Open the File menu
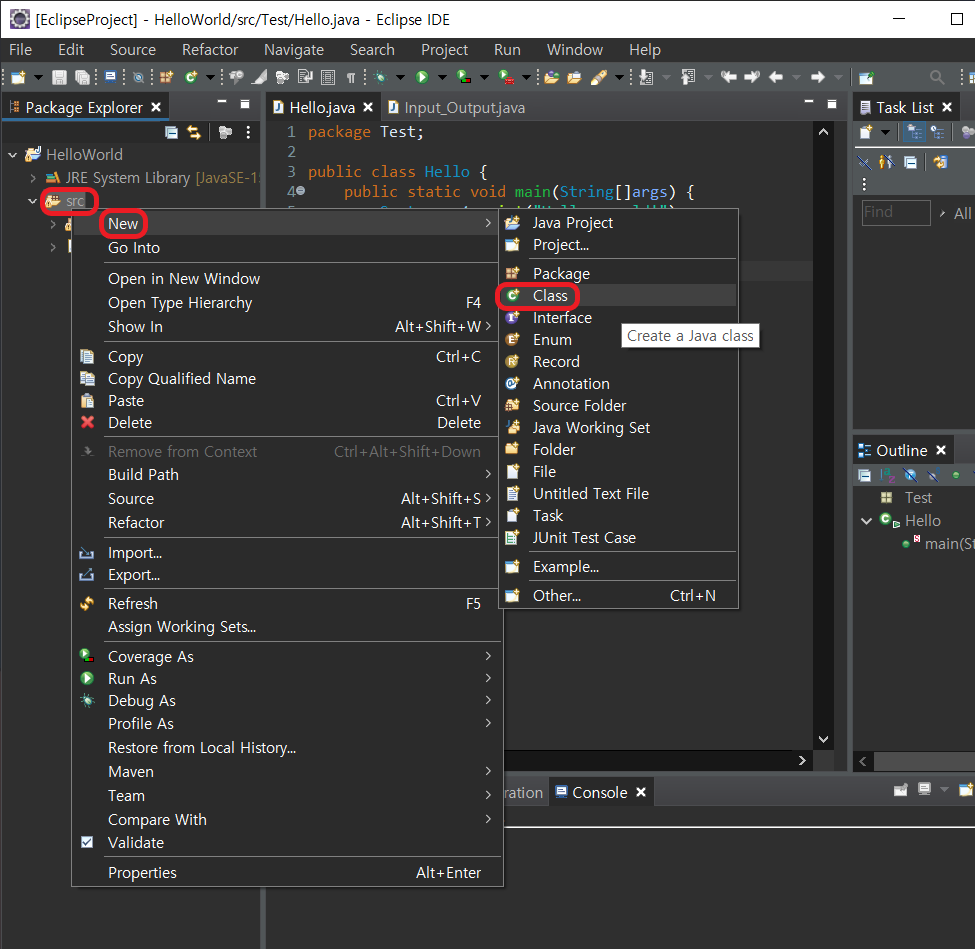Screen dimensions: 975x949 (21, 50)
